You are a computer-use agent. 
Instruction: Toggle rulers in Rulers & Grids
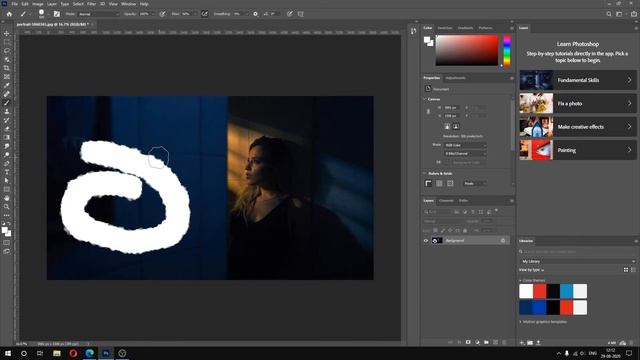click(x=428, y=184)
